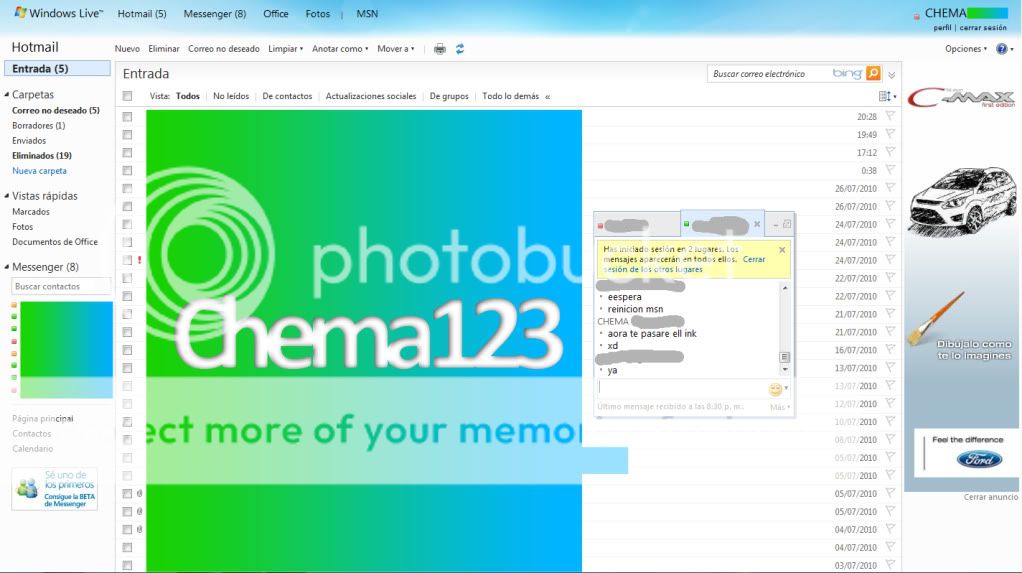Screen dimensions: 1022x573
Task: Click the Messenger BETA promo icon
Action: (x=27, y=488)
